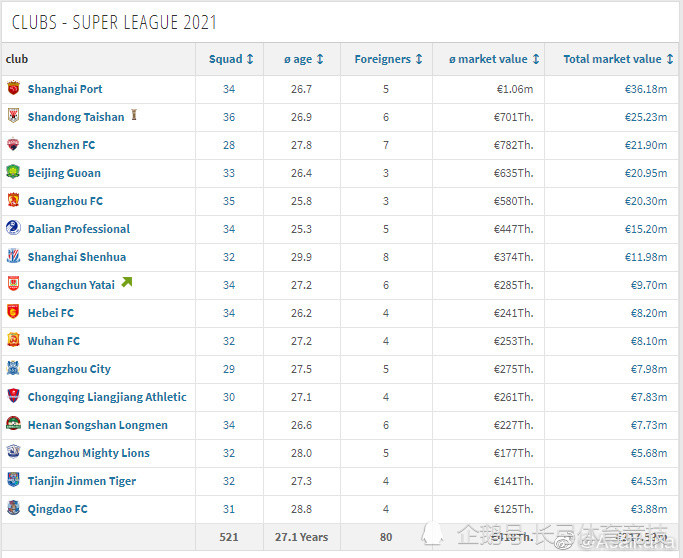Sort by Foreigners column header
The image size is (683, 558).
click(x=388, y=59)
